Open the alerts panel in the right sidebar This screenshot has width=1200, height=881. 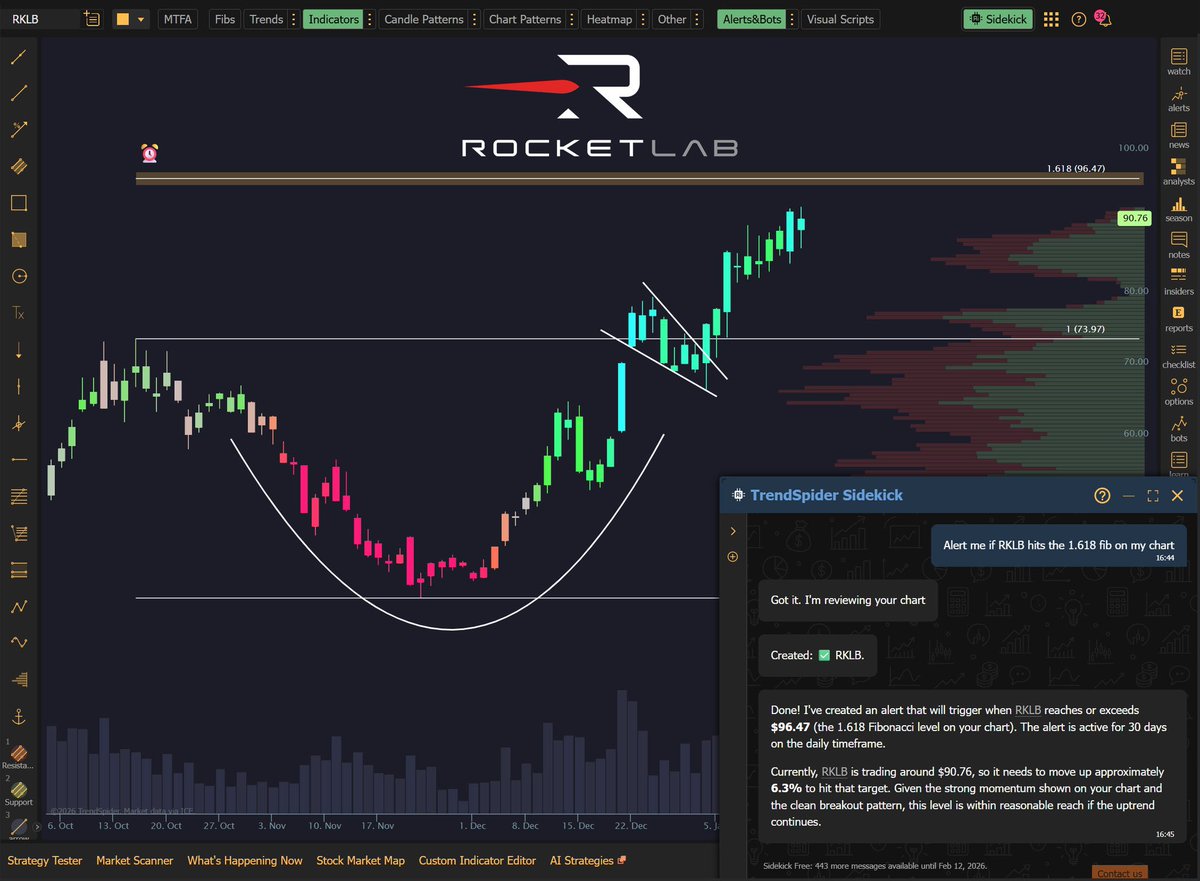click(x=1178, y=97)
